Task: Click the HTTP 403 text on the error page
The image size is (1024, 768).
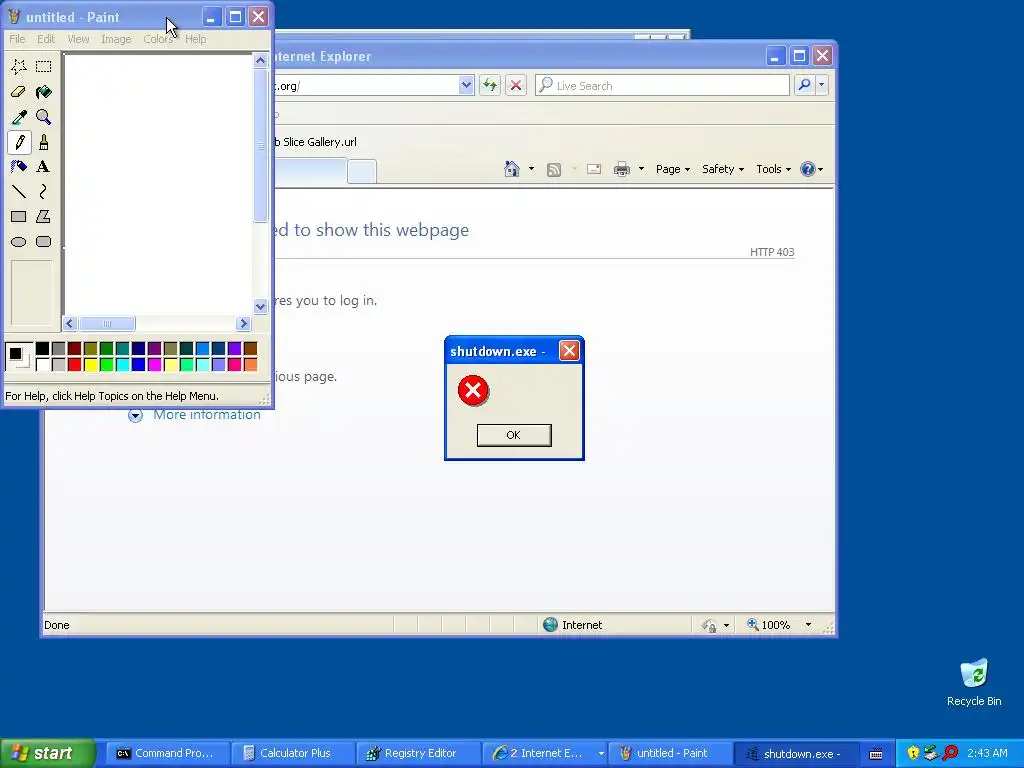Action: 772,252
